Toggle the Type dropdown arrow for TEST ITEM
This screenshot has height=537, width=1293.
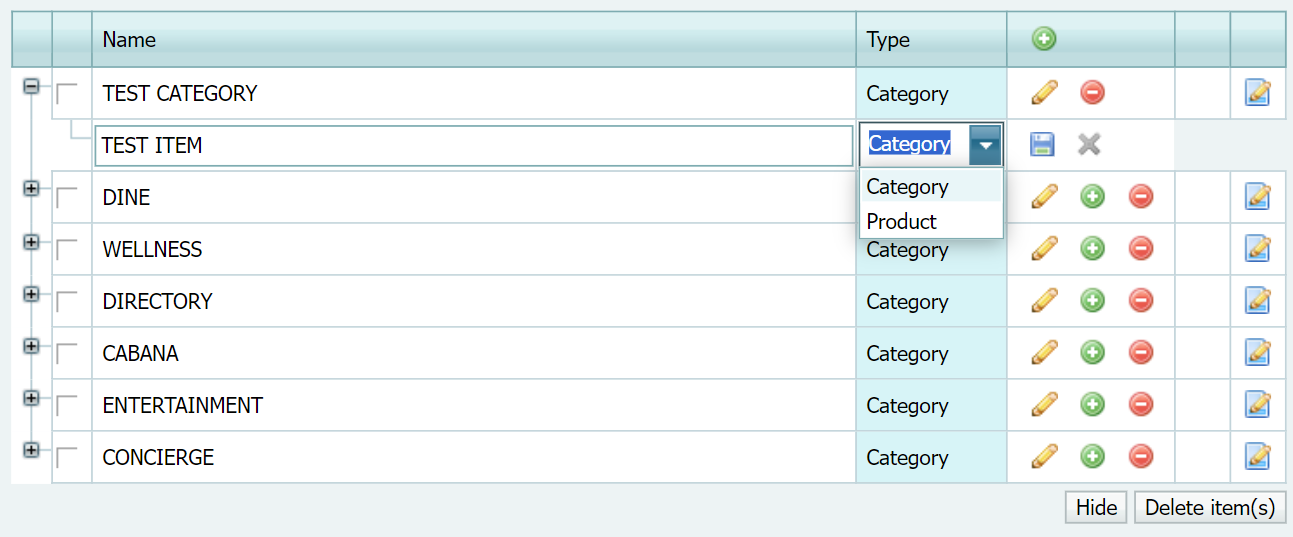tap(986, 145)
